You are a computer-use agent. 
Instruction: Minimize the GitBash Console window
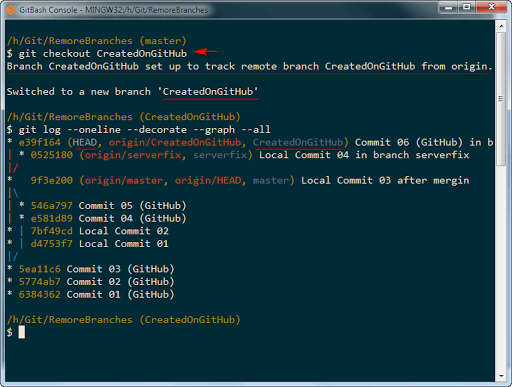(449, 7)
